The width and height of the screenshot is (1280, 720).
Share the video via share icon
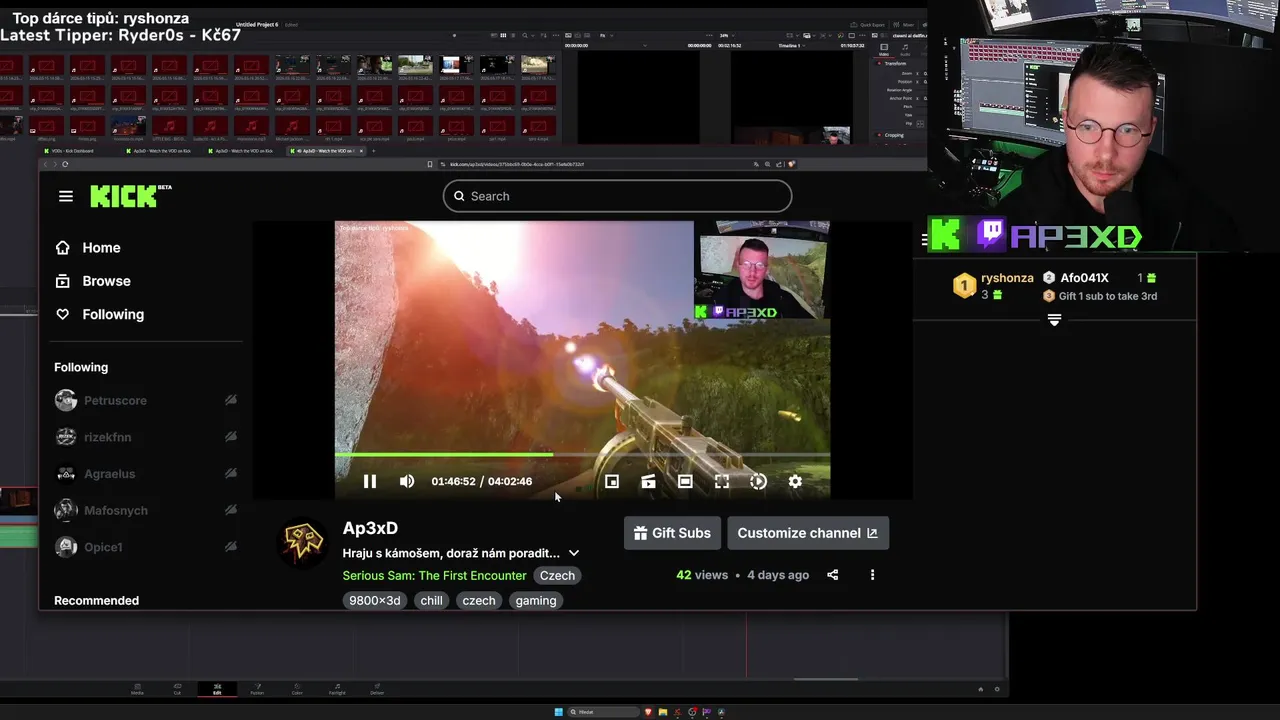[x=832, y=575]
